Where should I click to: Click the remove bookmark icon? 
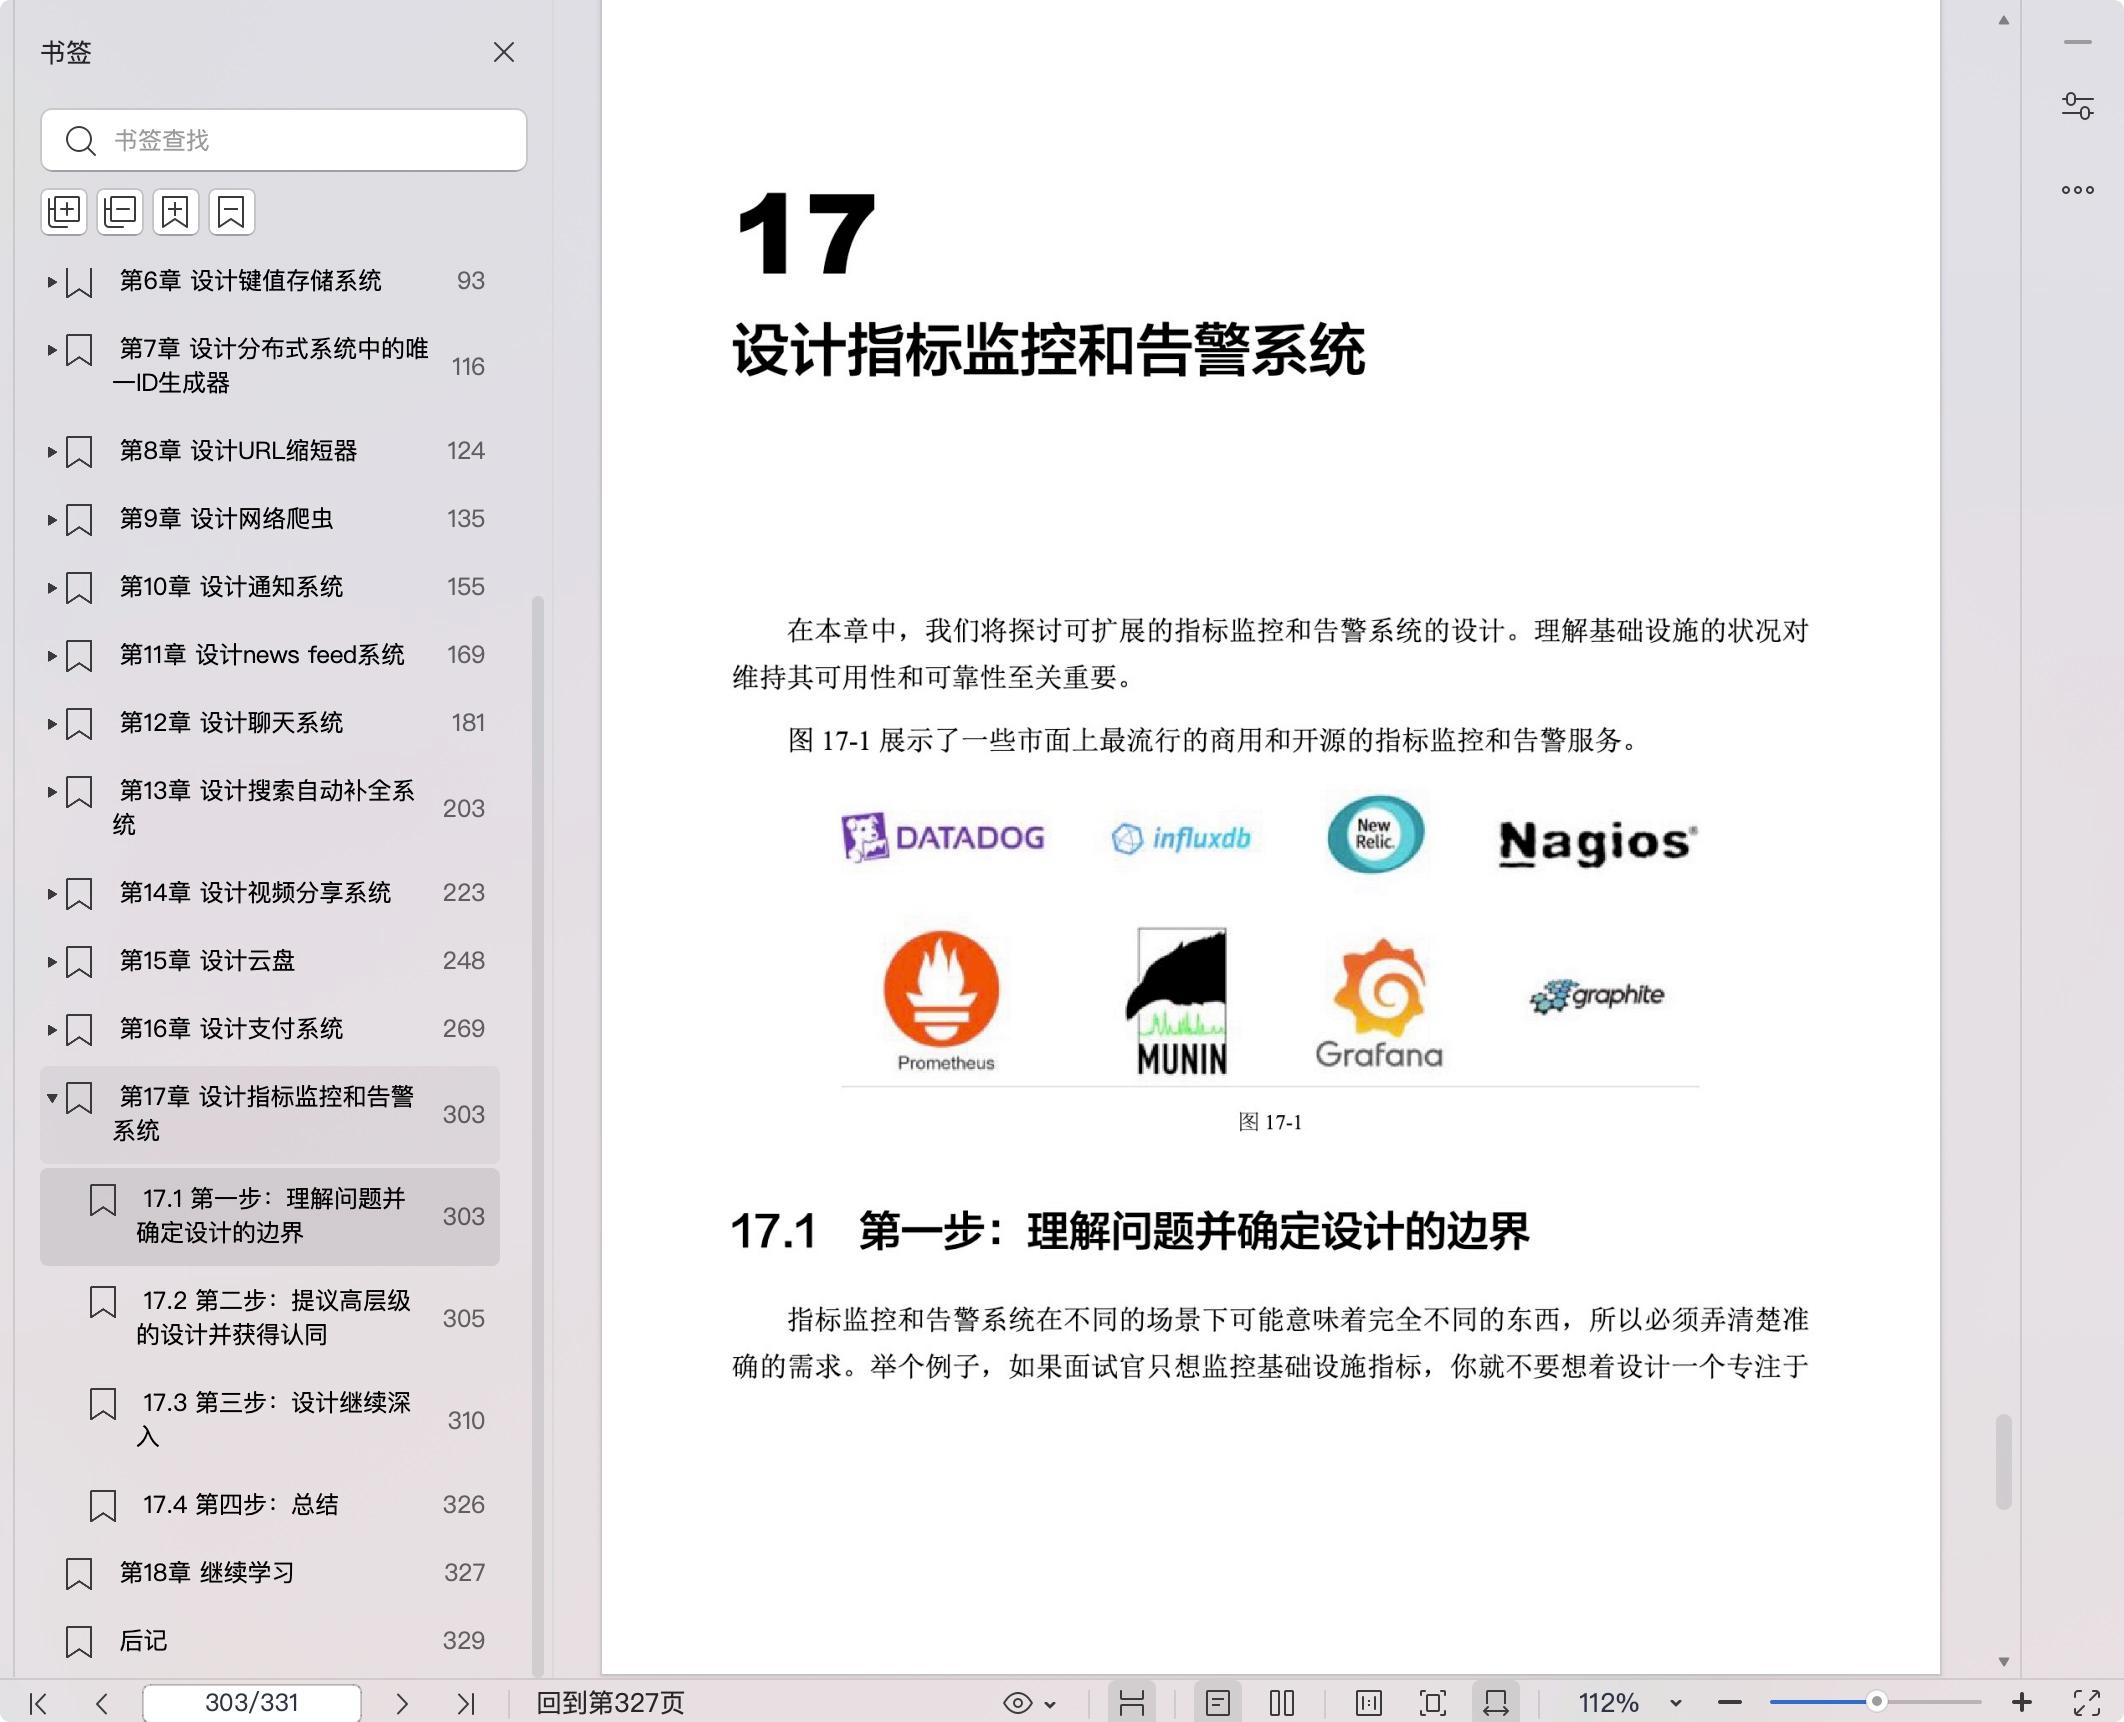(232, 212)
